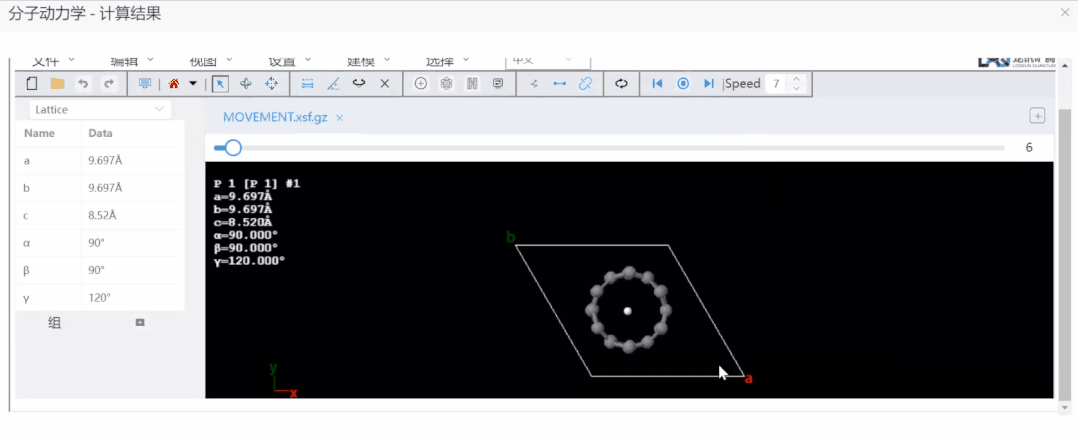Select the γ value 120° cell
The width and height of the screenshot is (1078, 436).
pos(133,298)
